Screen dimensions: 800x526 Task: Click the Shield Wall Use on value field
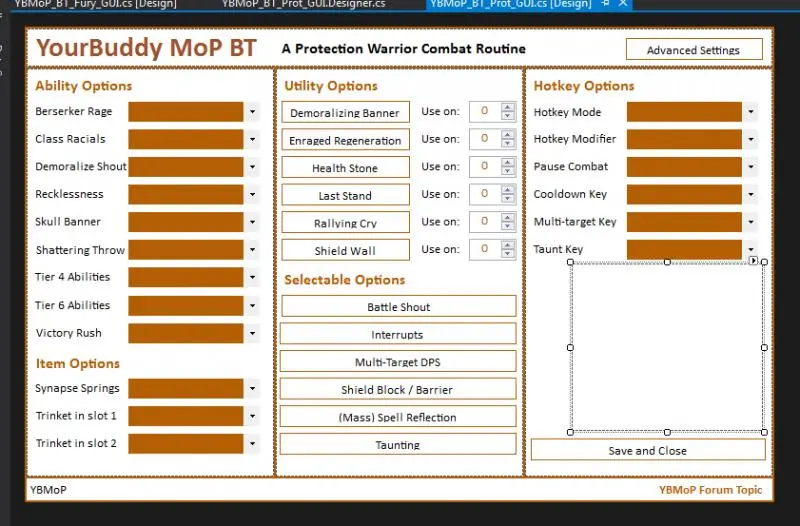pos(485,249)
